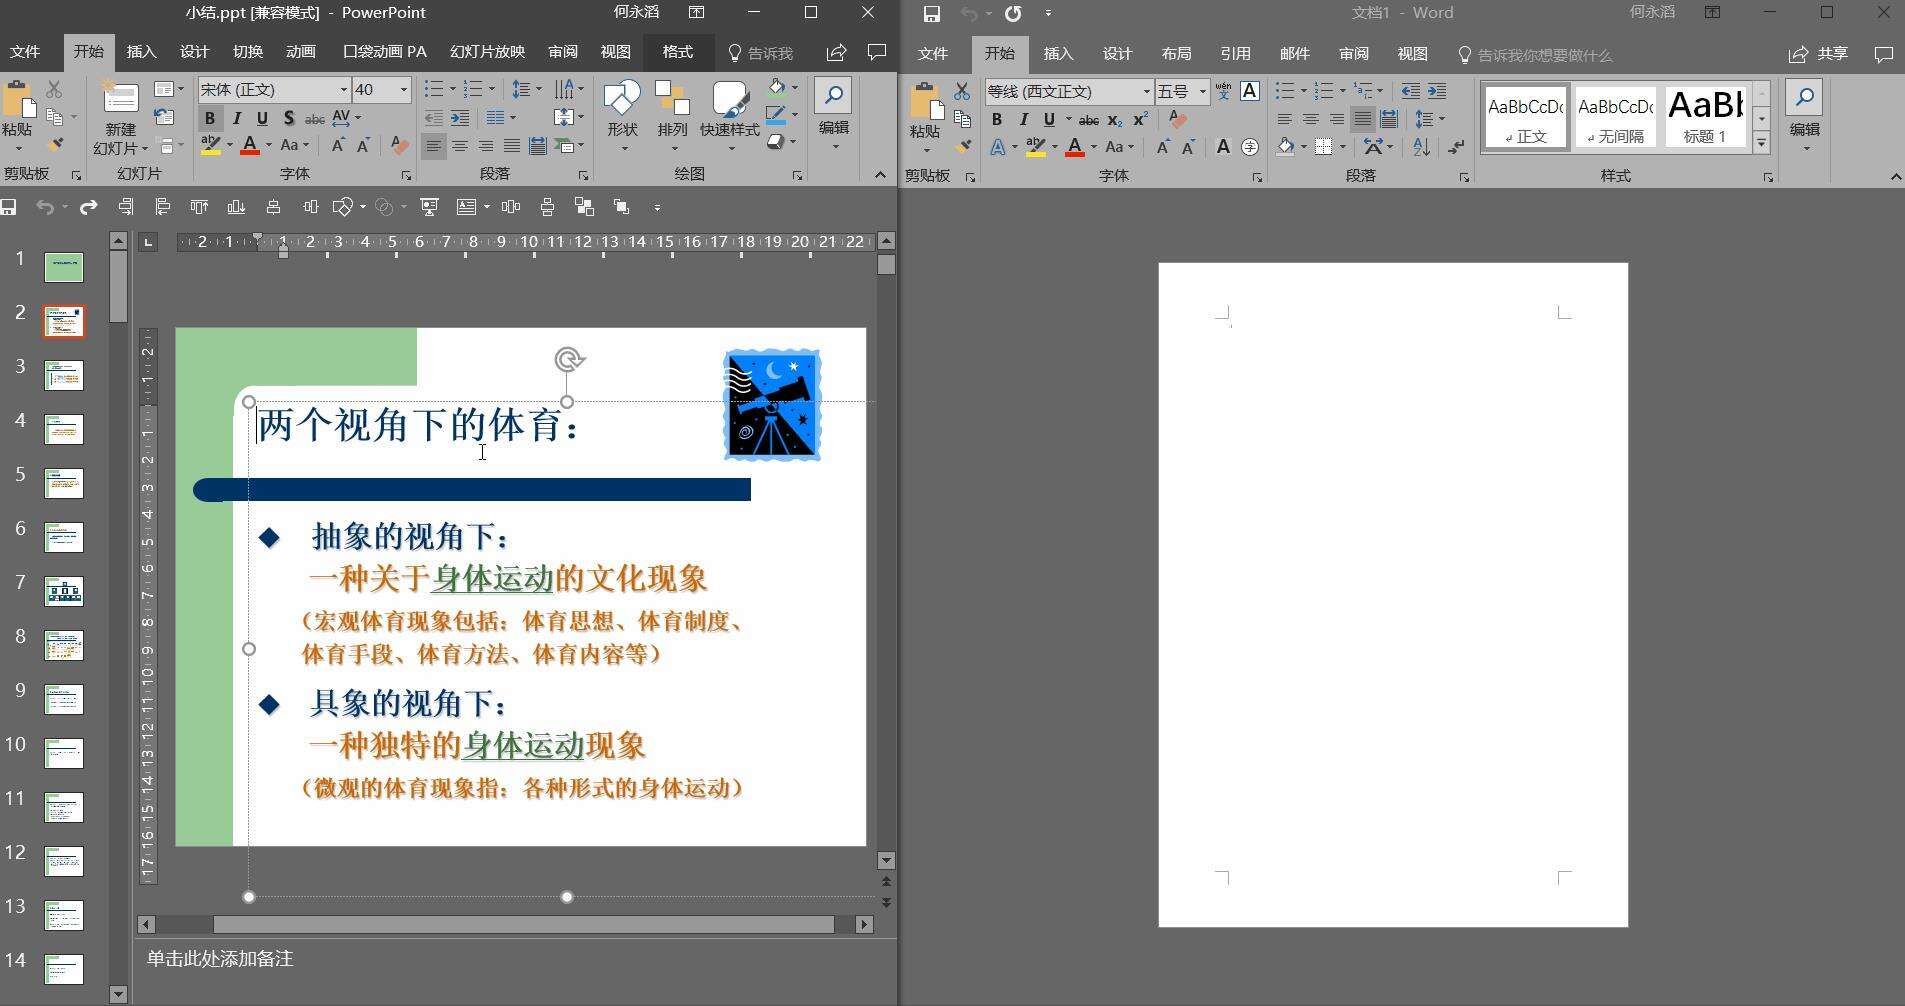This screenshot has height=1006, width=1905.
Task: Switch to the 插入 tab in PowerPoint
Action: coord(141,52)
